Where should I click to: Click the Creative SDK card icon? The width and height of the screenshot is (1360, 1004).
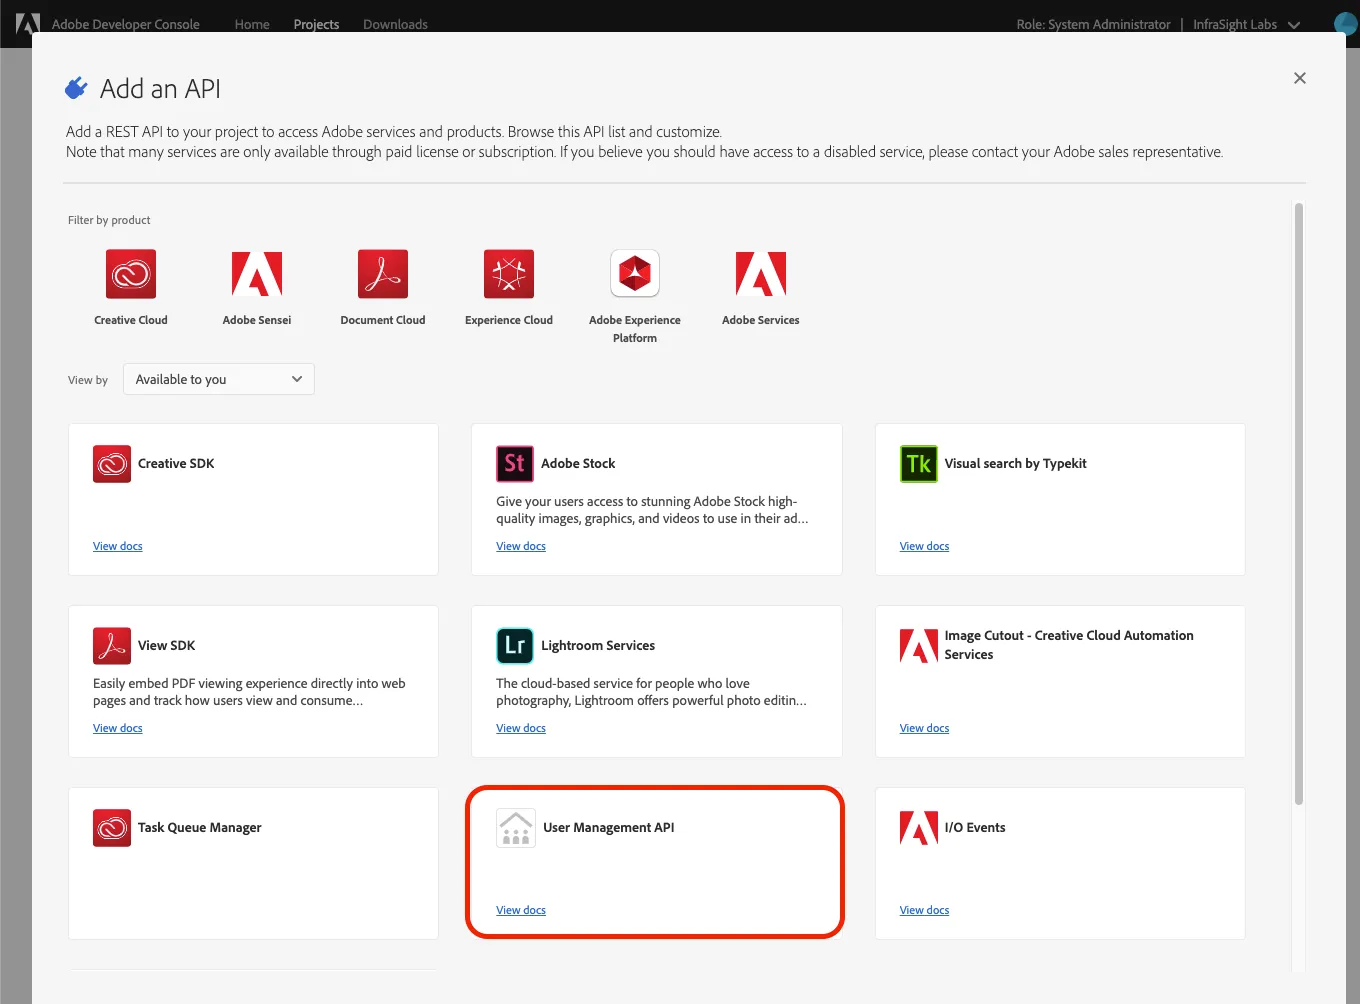click(x=112, y=464)
